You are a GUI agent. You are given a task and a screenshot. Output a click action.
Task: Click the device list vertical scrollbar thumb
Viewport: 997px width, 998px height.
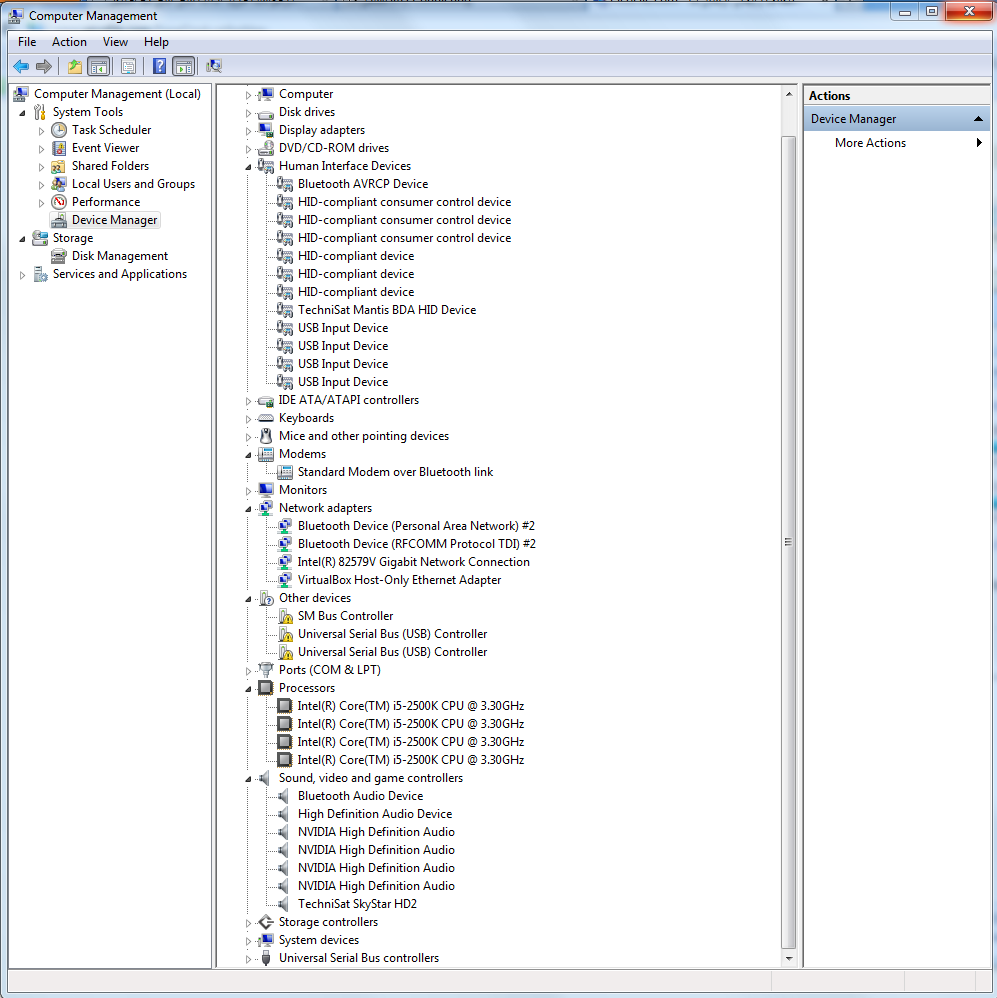(789, 542)
